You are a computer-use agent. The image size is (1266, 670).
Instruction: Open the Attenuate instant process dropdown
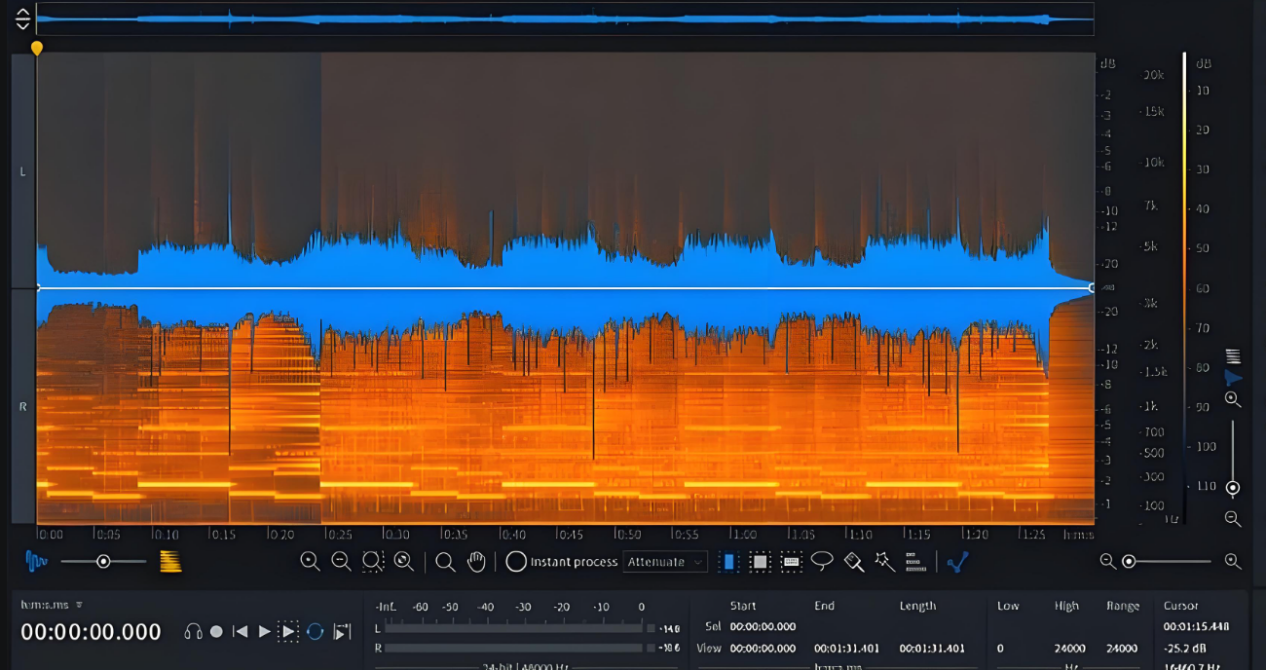[665, 562]
